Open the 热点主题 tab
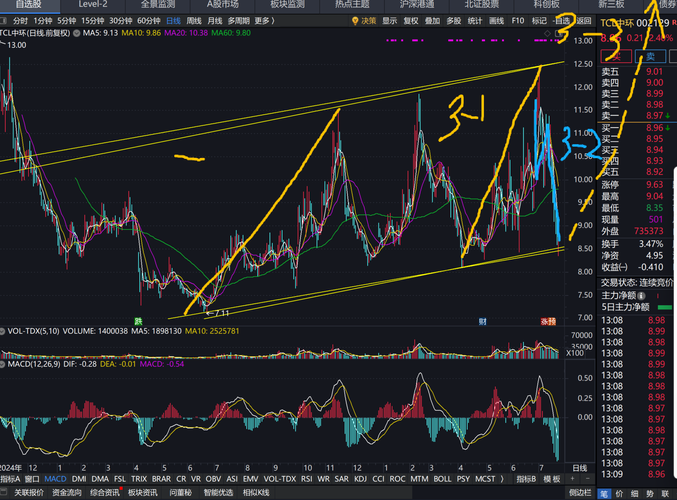Screen dimensions: 677x500 352,4
